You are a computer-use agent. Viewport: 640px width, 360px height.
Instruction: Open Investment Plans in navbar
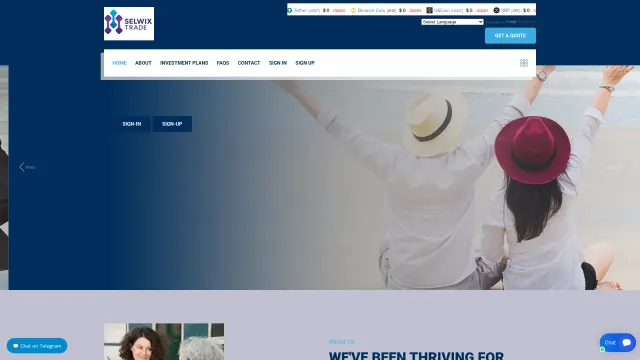(184, 63)
